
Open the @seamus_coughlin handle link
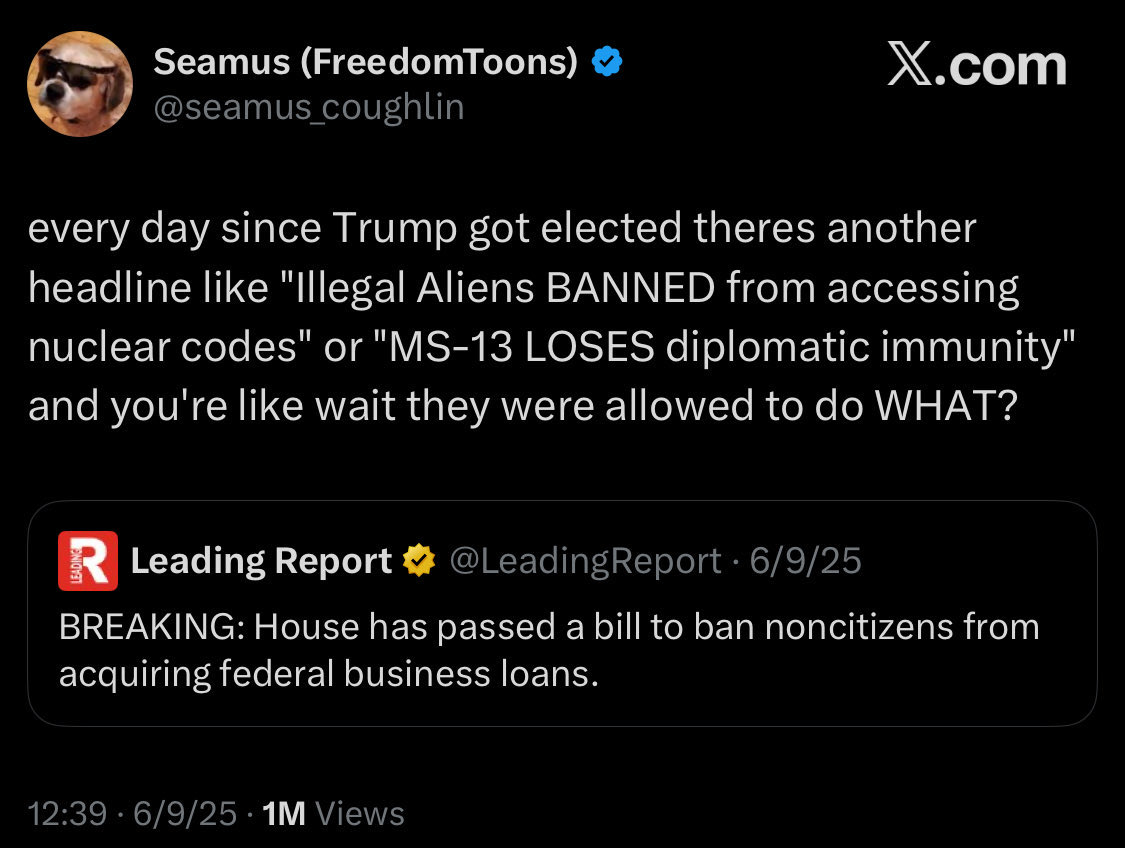tap(308, 107)
